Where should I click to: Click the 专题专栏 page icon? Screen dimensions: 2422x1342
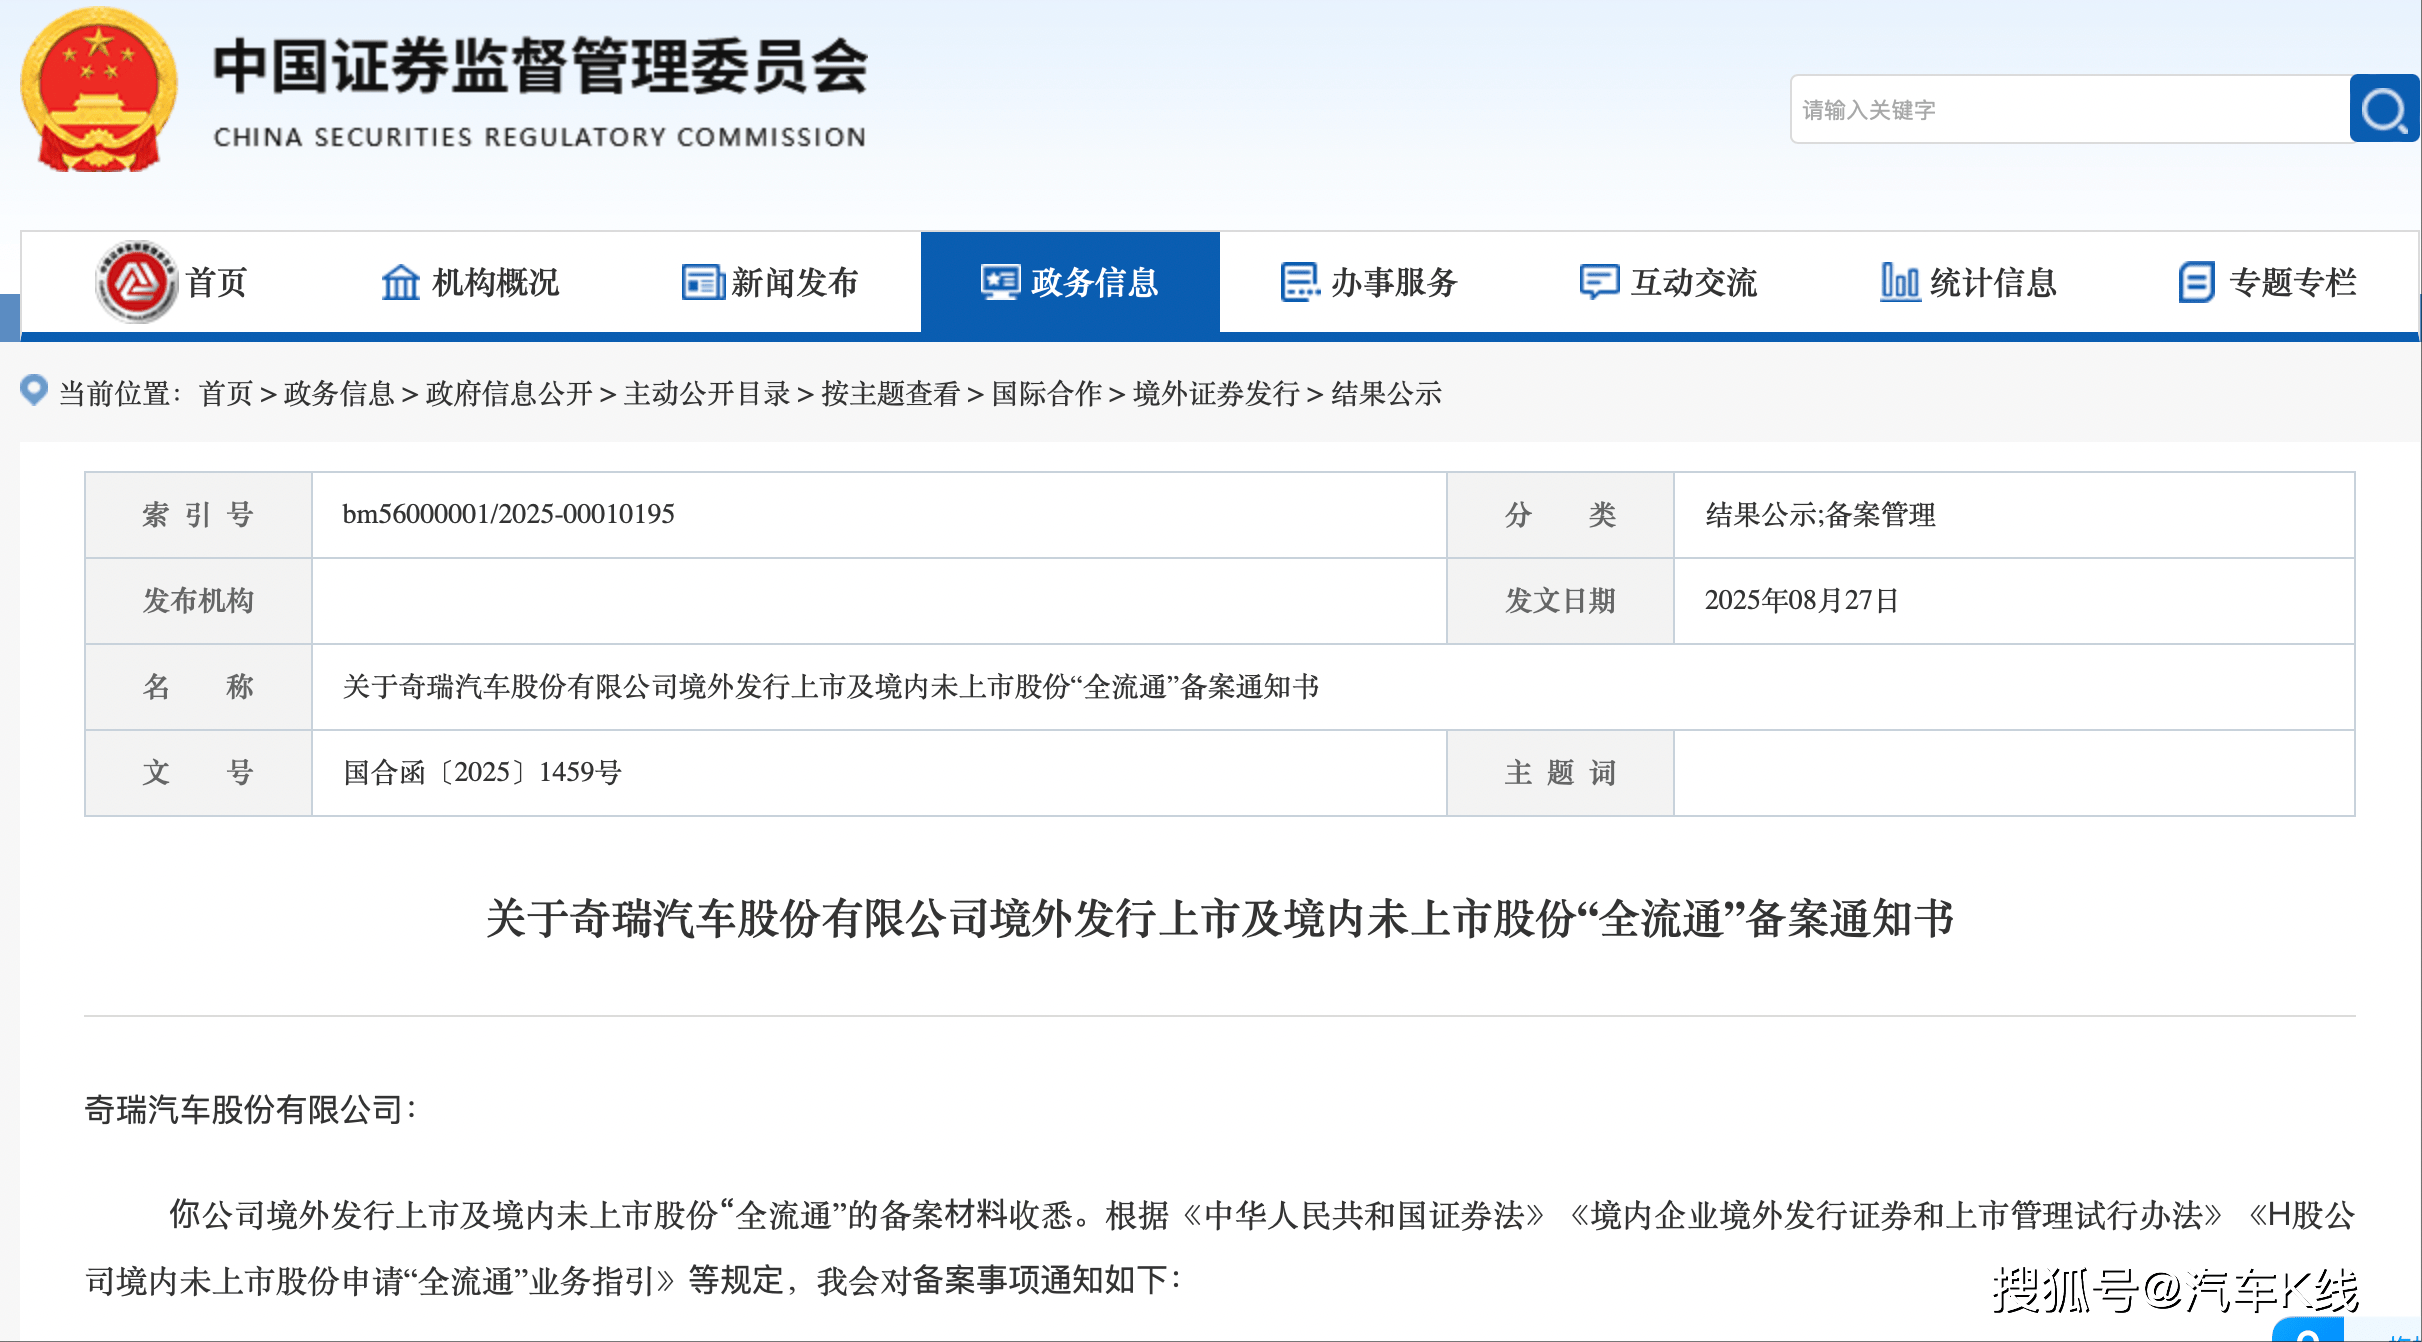click(2196, 283)
